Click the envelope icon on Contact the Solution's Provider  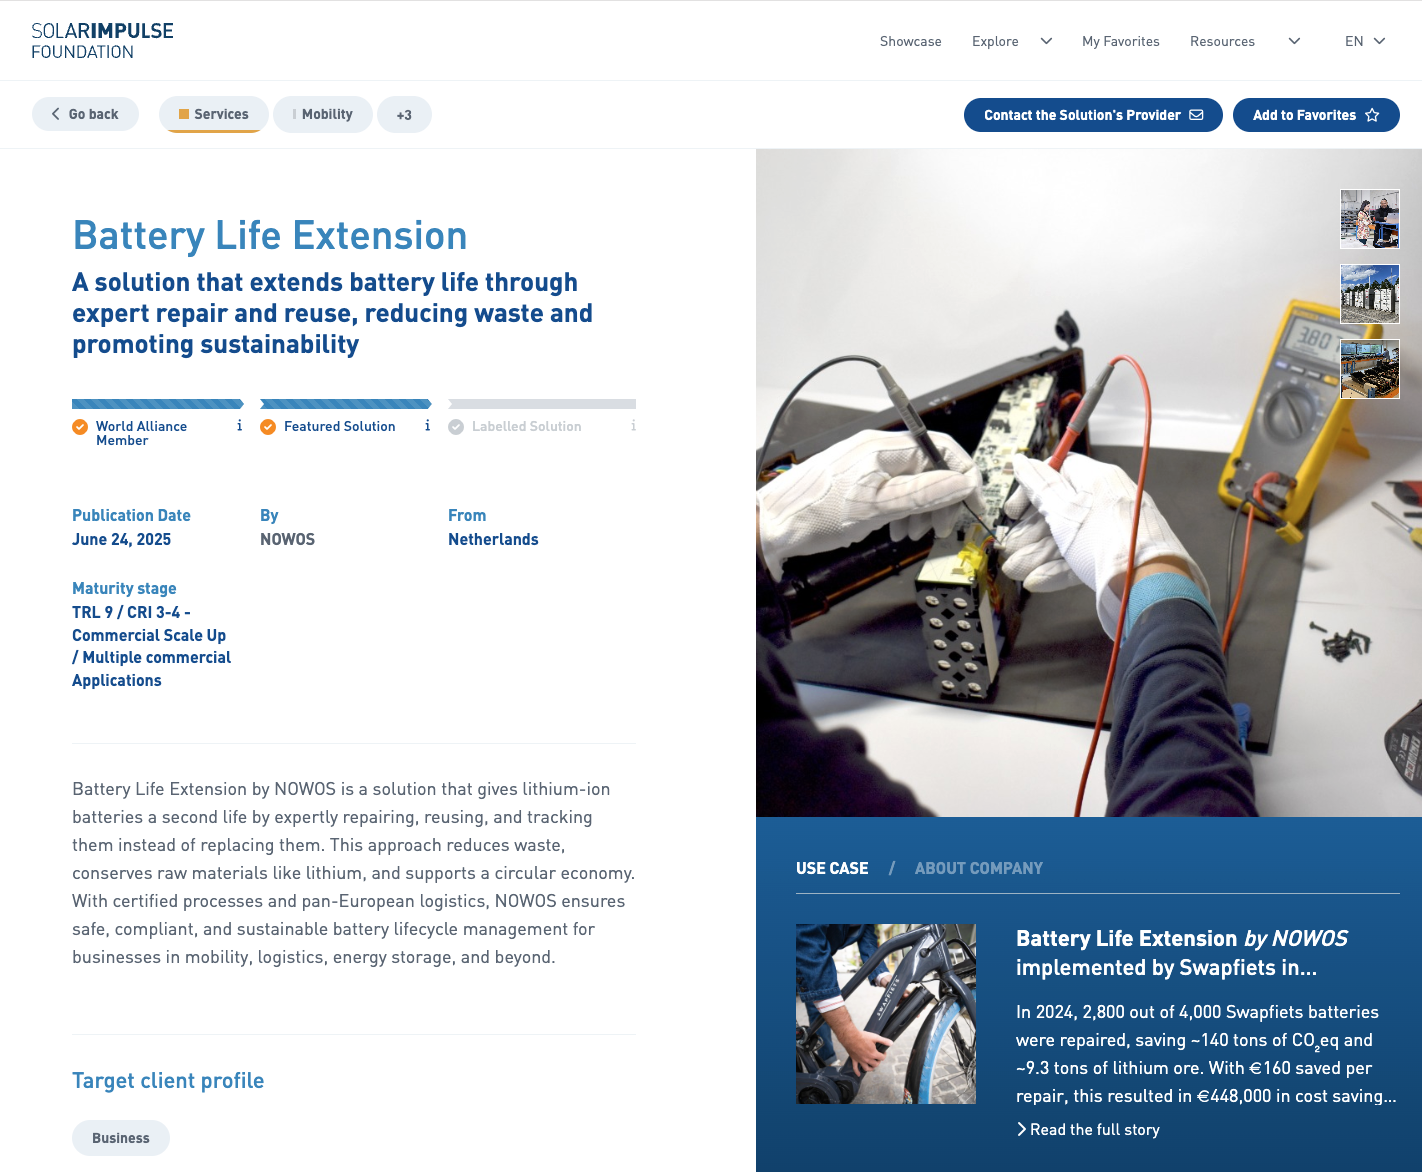(1197, 115)
